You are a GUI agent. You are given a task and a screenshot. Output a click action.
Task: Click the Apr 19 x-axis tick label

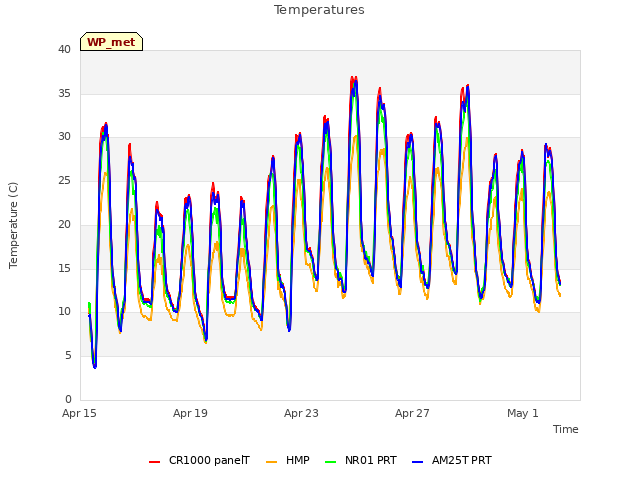tap(190, 413)
